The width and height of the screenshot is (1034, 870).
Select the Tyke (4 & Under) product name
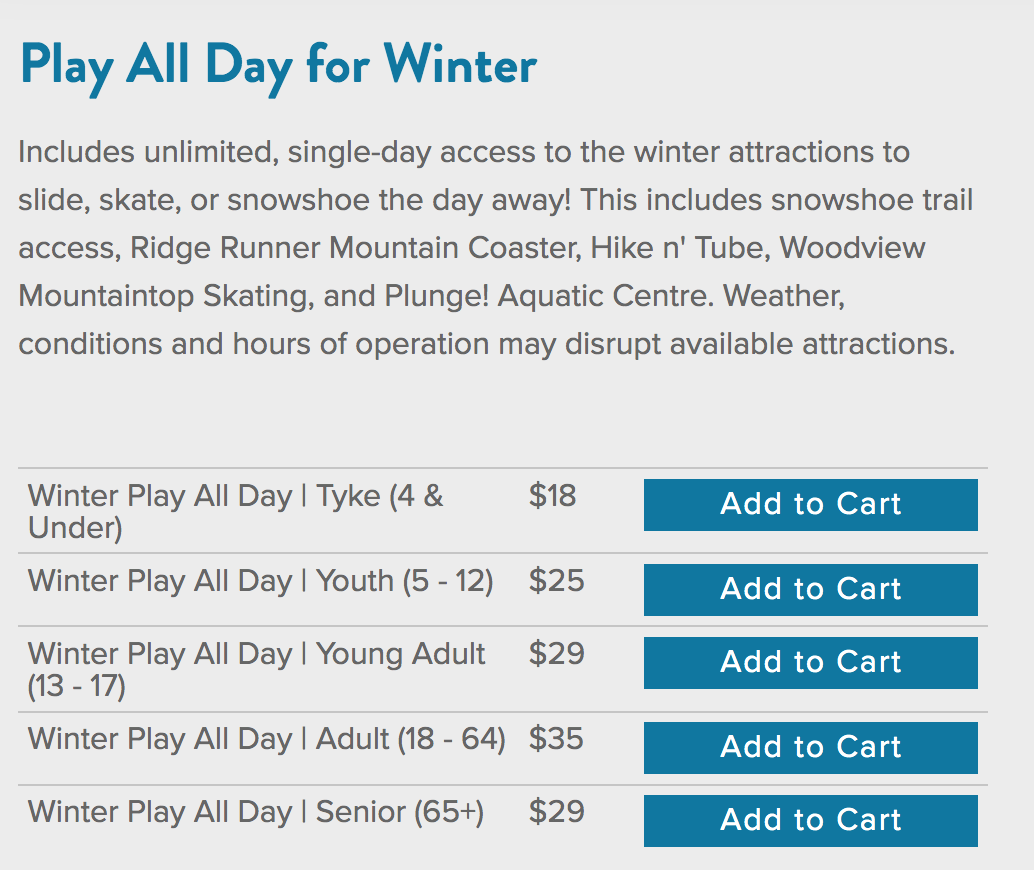[x=235, y=512]
